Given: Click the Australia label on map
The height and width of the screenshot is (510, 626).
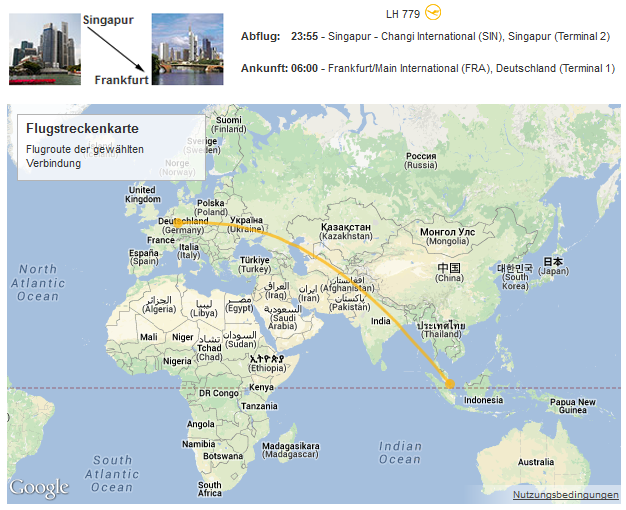Looking at the screenshot, I should click(536, 461).
